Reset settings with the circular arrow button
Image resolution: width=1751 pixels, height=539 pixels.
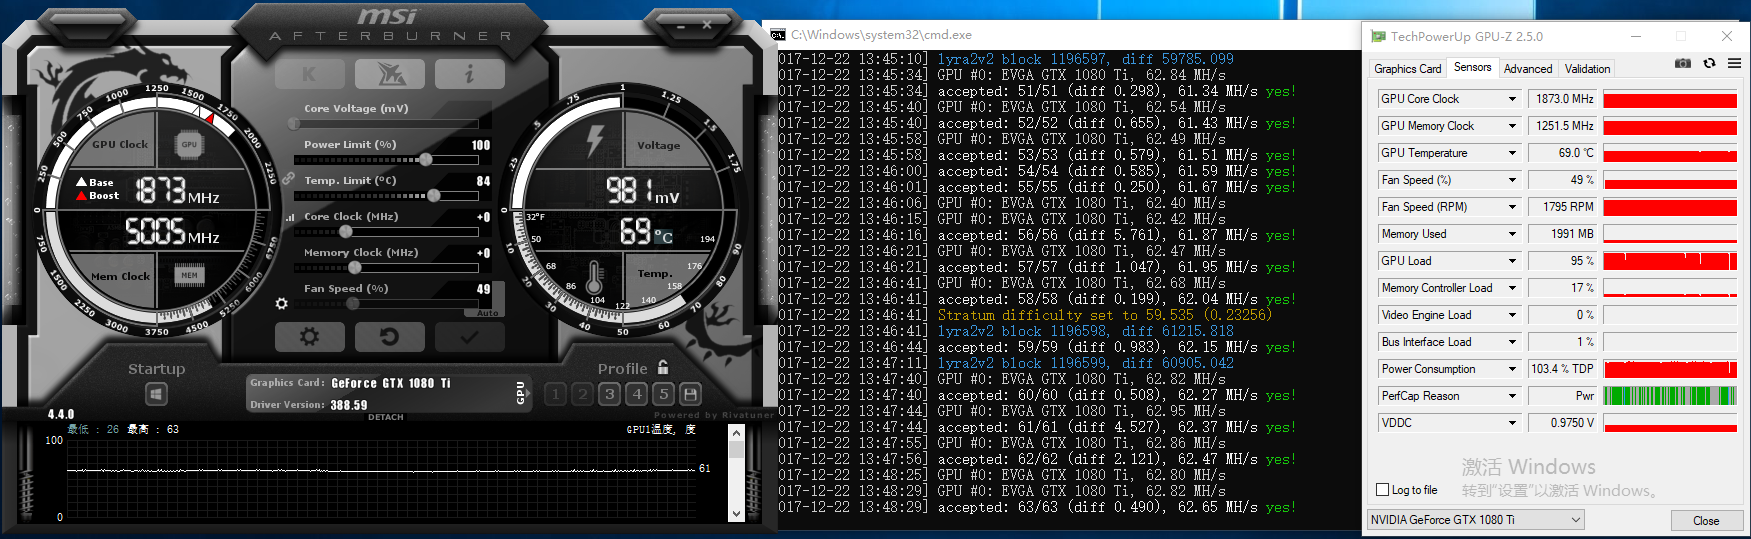pyautogui.click(x=389, y=337)
